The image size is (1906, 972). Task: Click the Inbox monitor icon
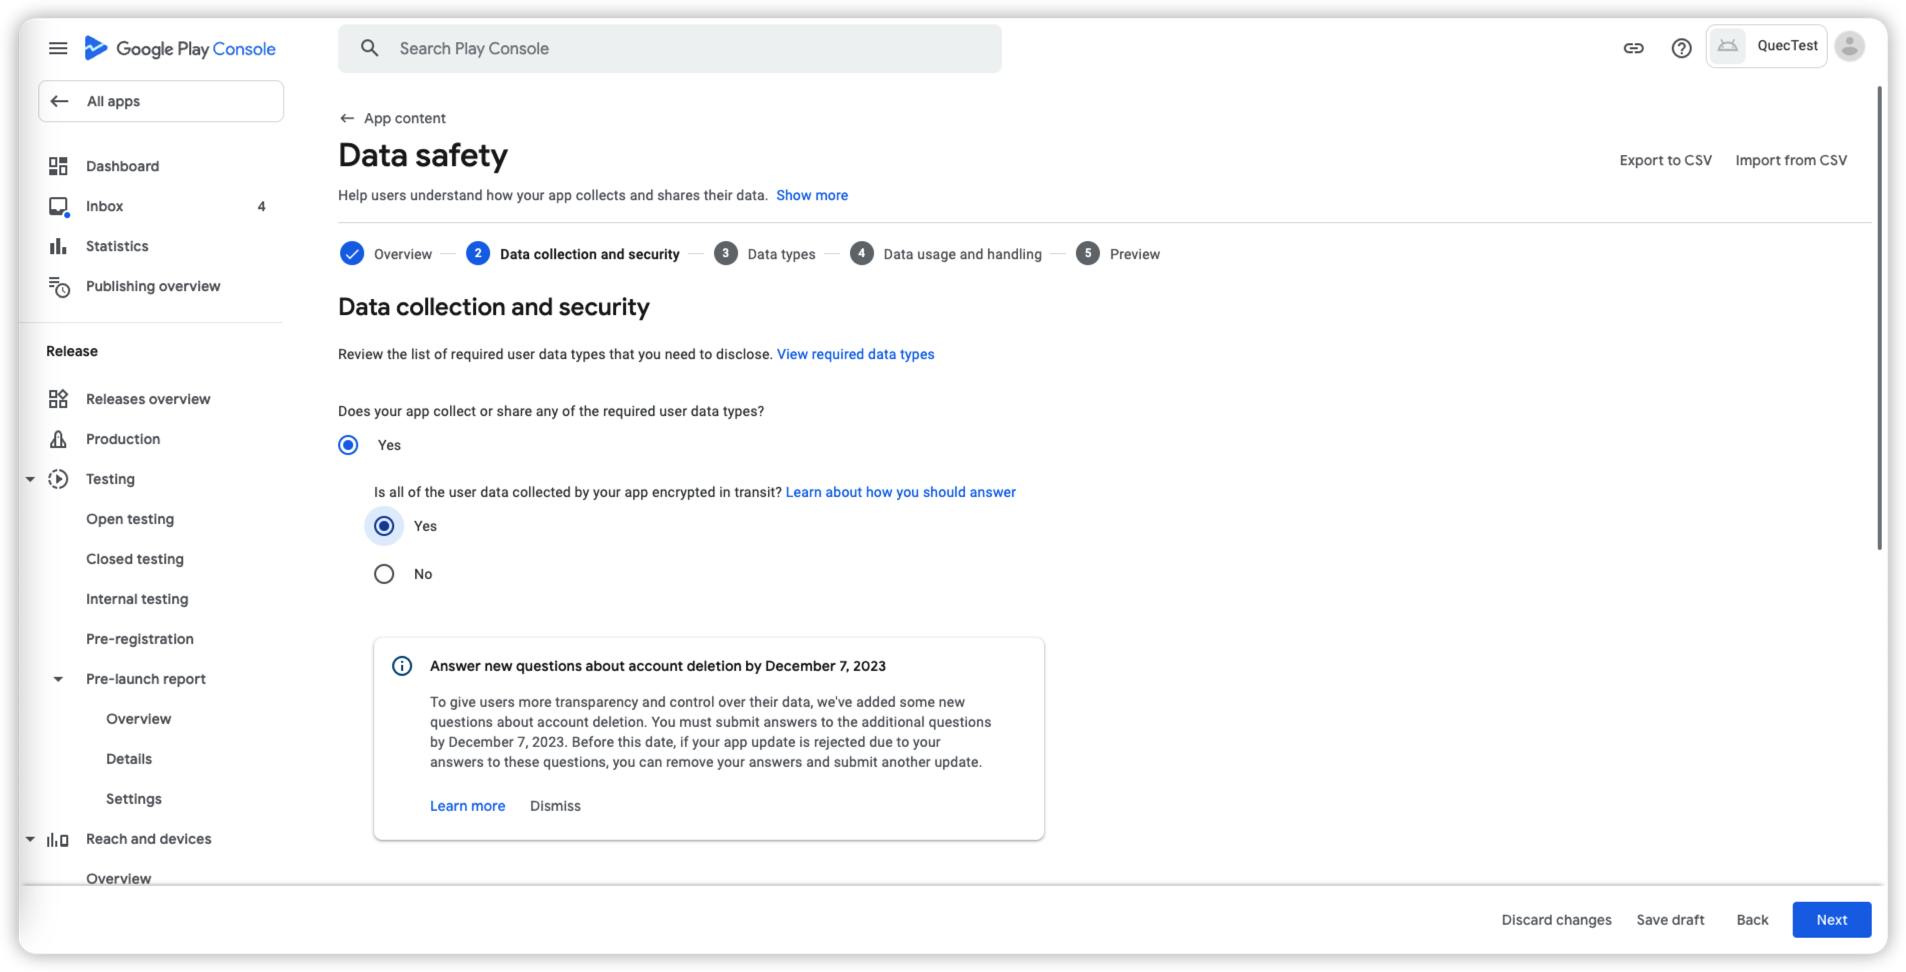coord(58,206)
